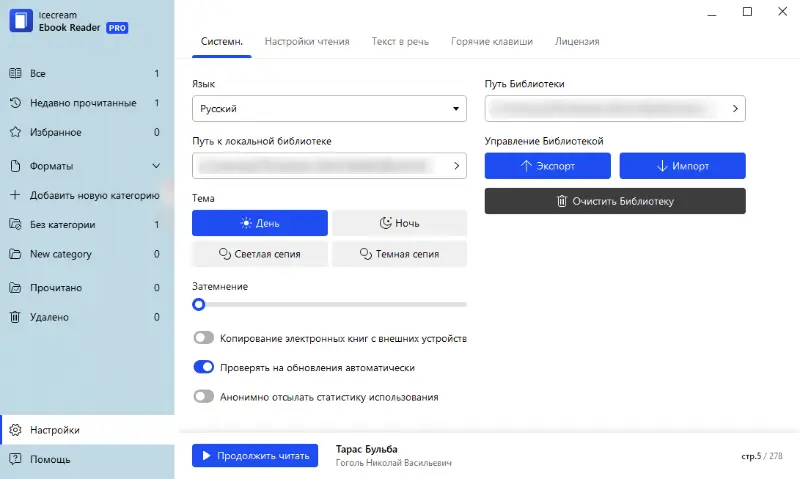Select the Ночь theme label
800x479 pixels.
(407, 223)
